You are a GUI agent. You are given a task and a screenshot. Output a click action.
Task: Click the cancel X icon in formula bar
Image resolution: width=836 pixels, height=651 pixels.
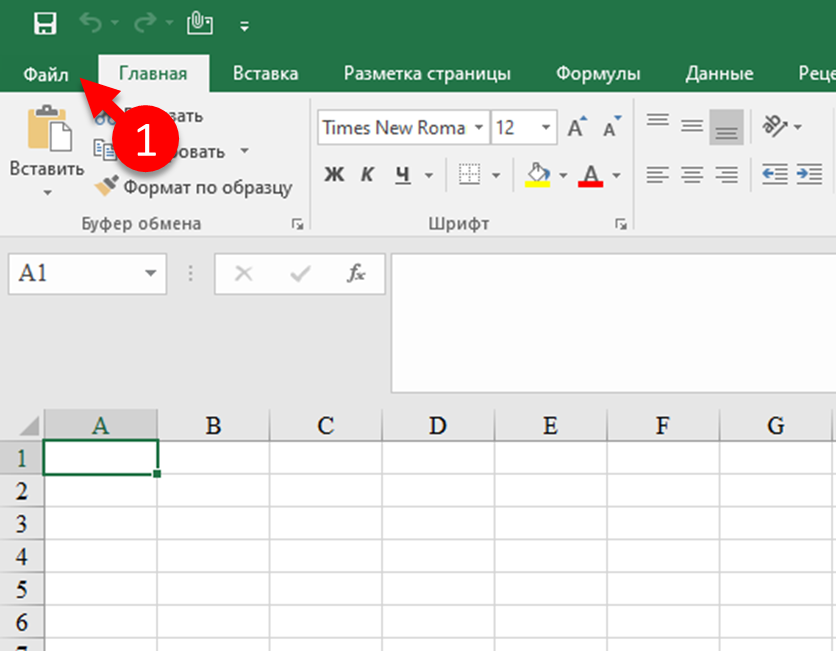[244, 274]
